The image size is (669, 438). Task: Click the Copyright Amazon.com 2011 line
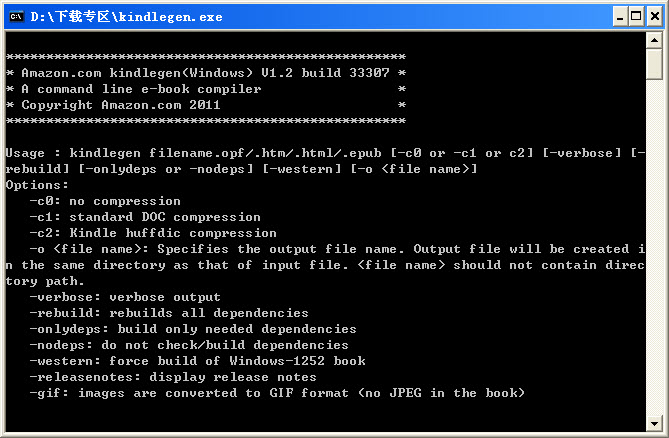120,105
